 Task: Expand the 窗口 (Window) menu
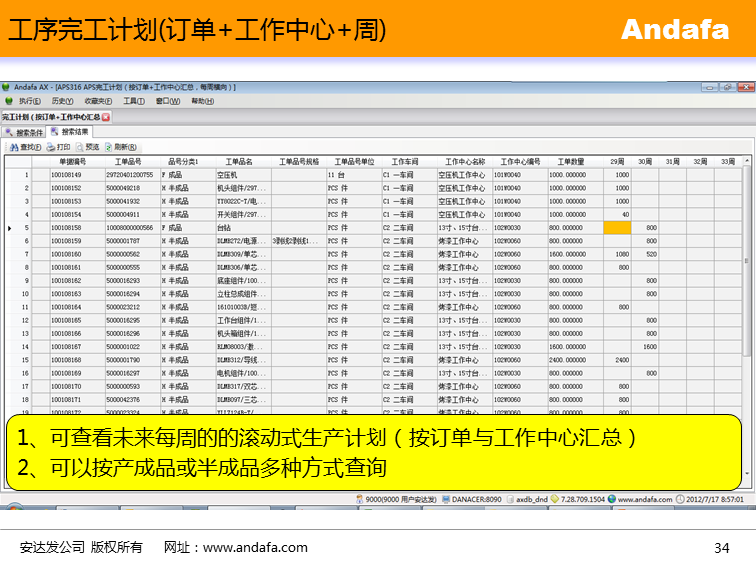167,101
